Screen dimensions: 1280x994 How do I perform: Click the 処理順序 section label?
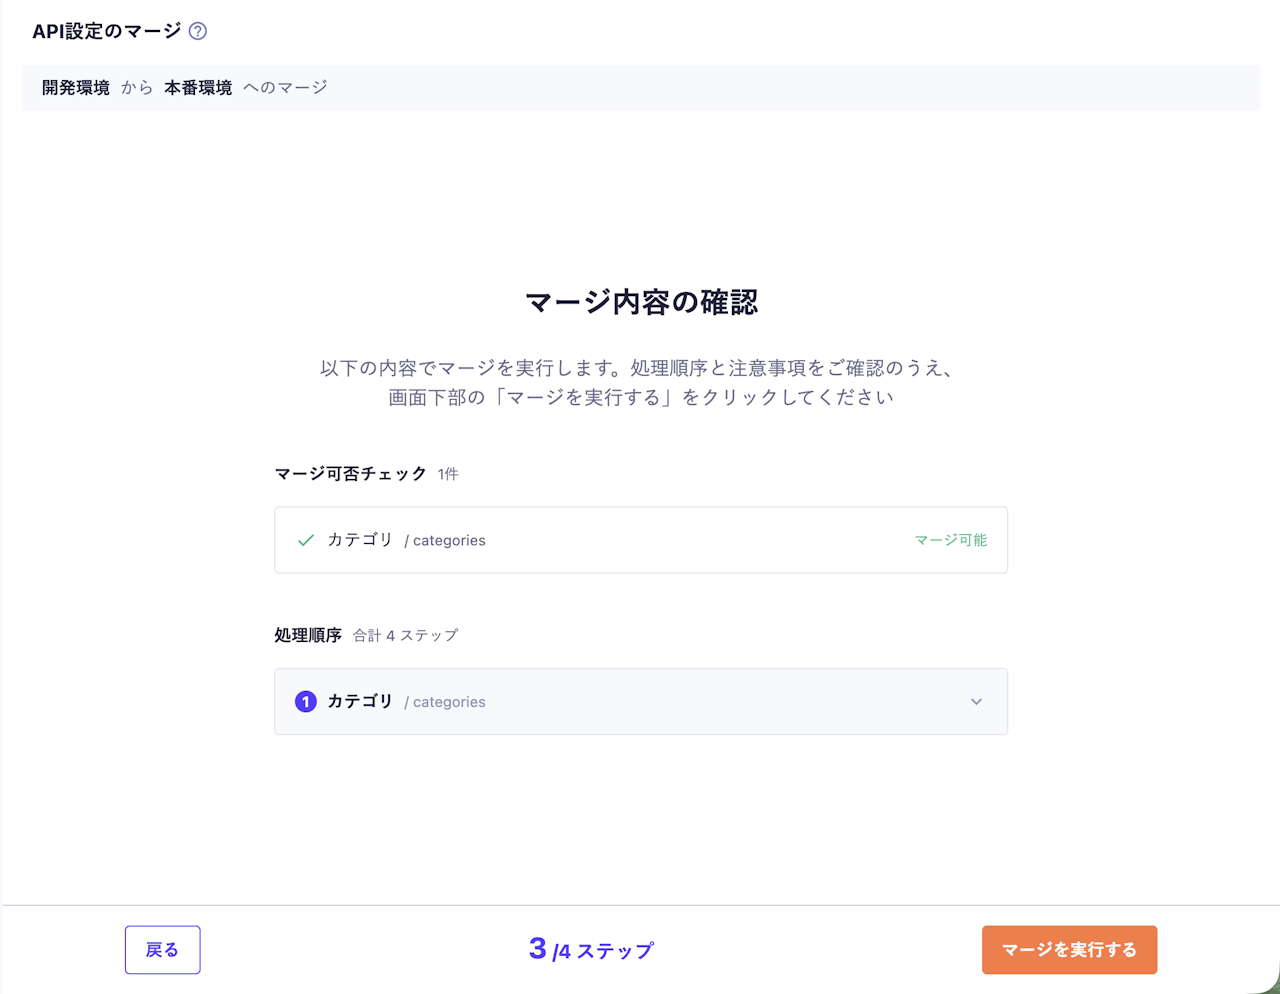[308, 635]
